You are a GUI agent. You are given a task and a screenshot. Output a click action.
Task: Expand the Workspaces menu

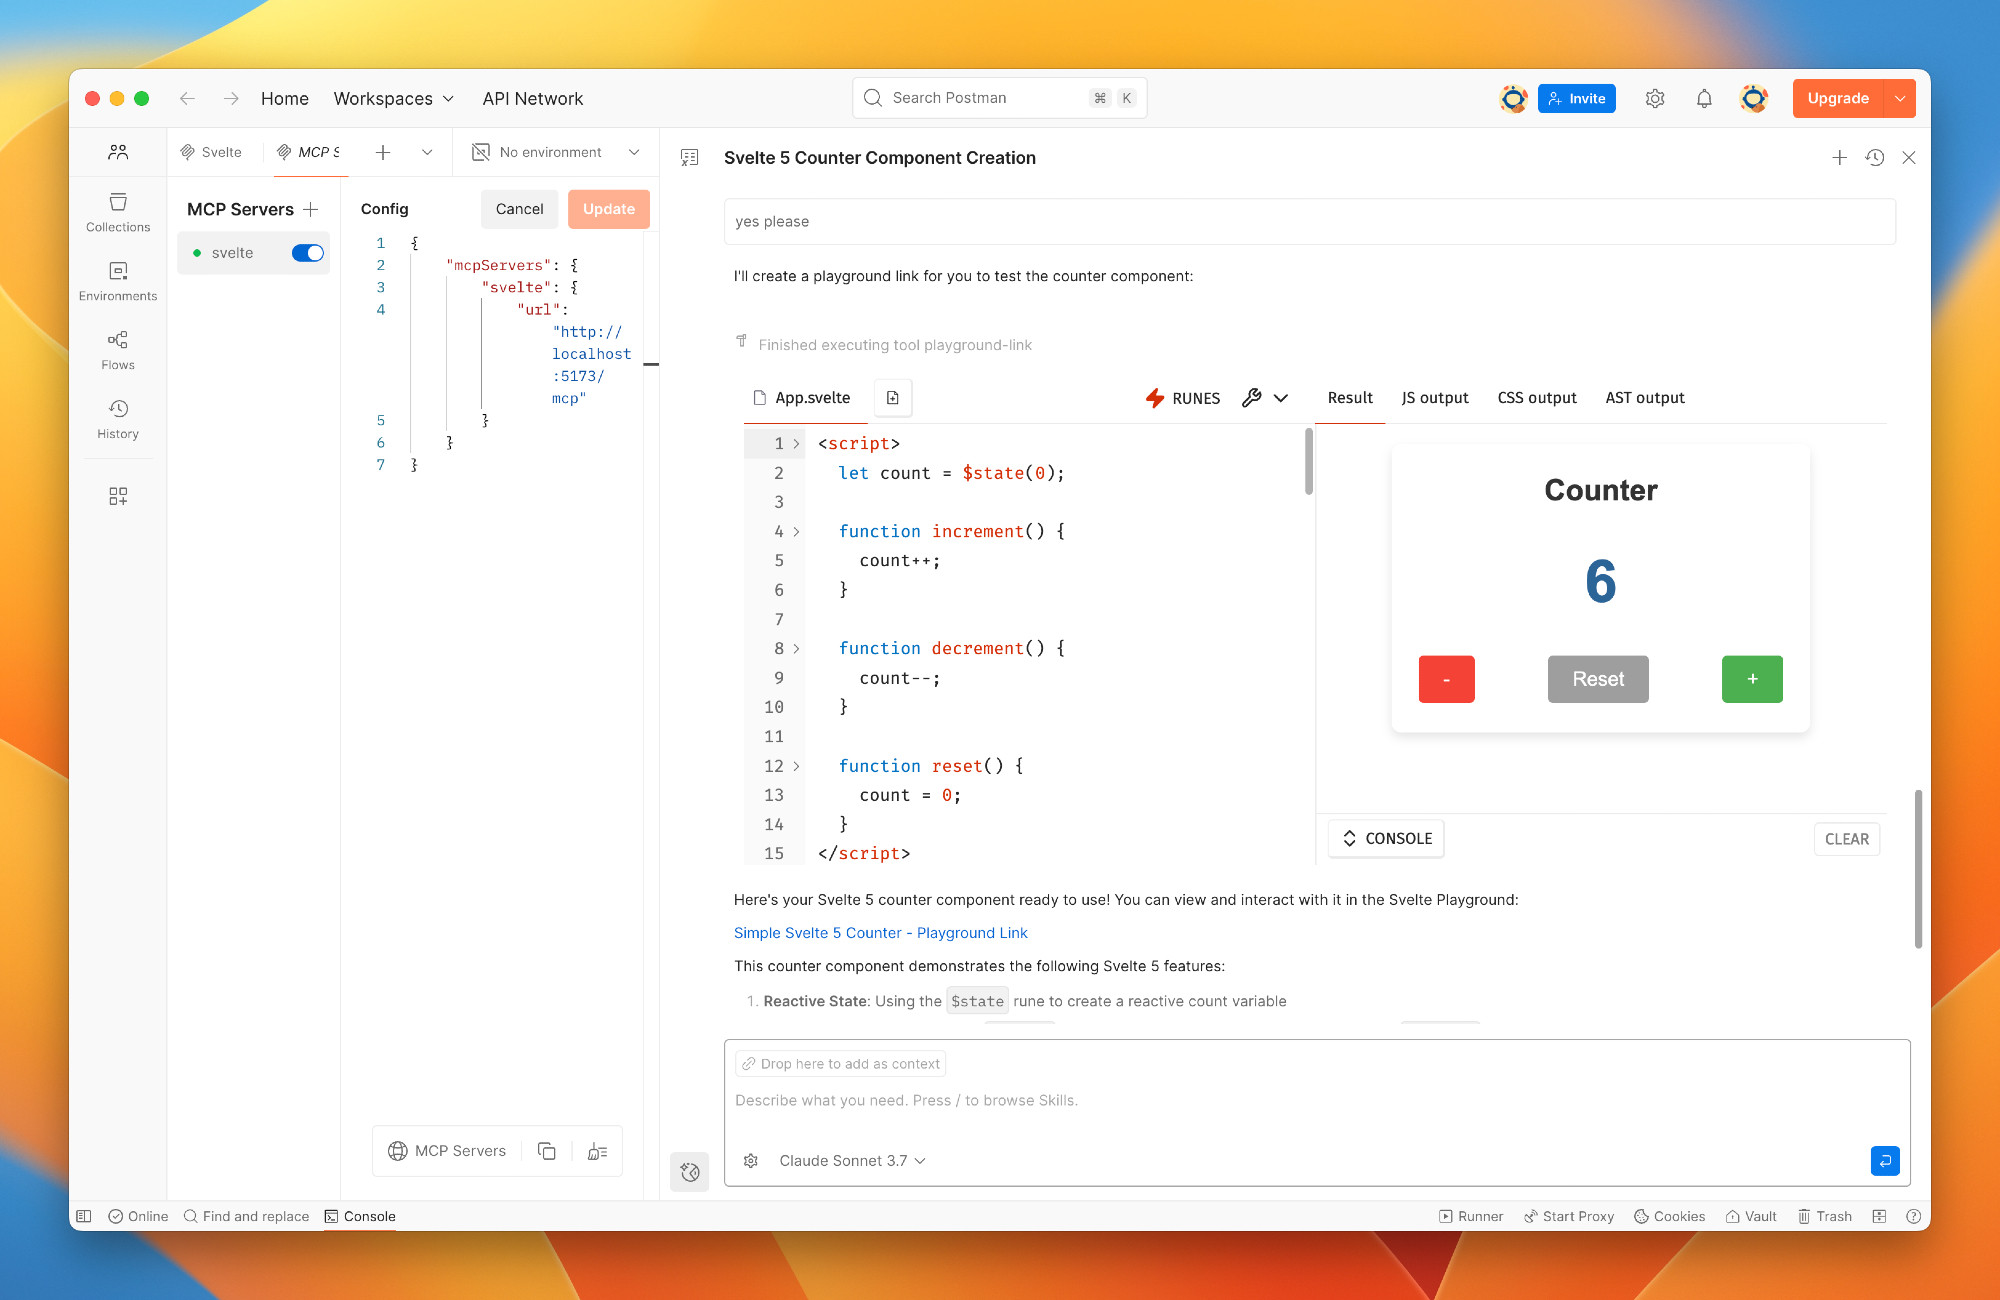pyautogui.click(x=393, y=98)
